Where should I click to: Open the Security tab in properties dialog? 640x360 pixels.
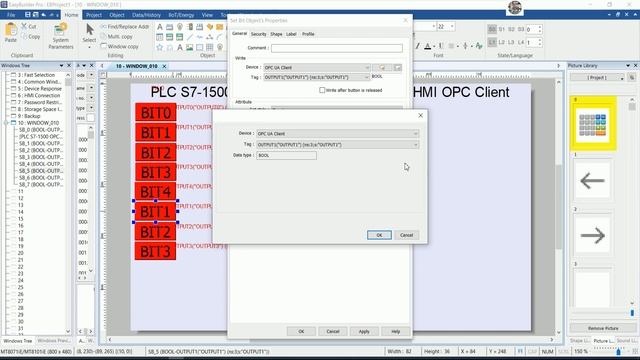(x=258, y=34)
